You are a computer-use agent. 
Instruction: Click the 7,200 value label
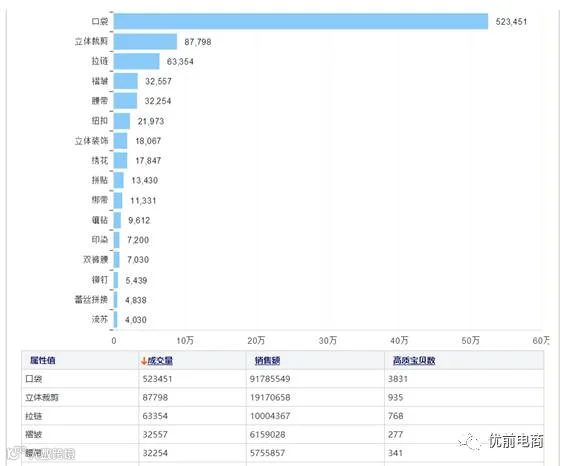[138, 240]
